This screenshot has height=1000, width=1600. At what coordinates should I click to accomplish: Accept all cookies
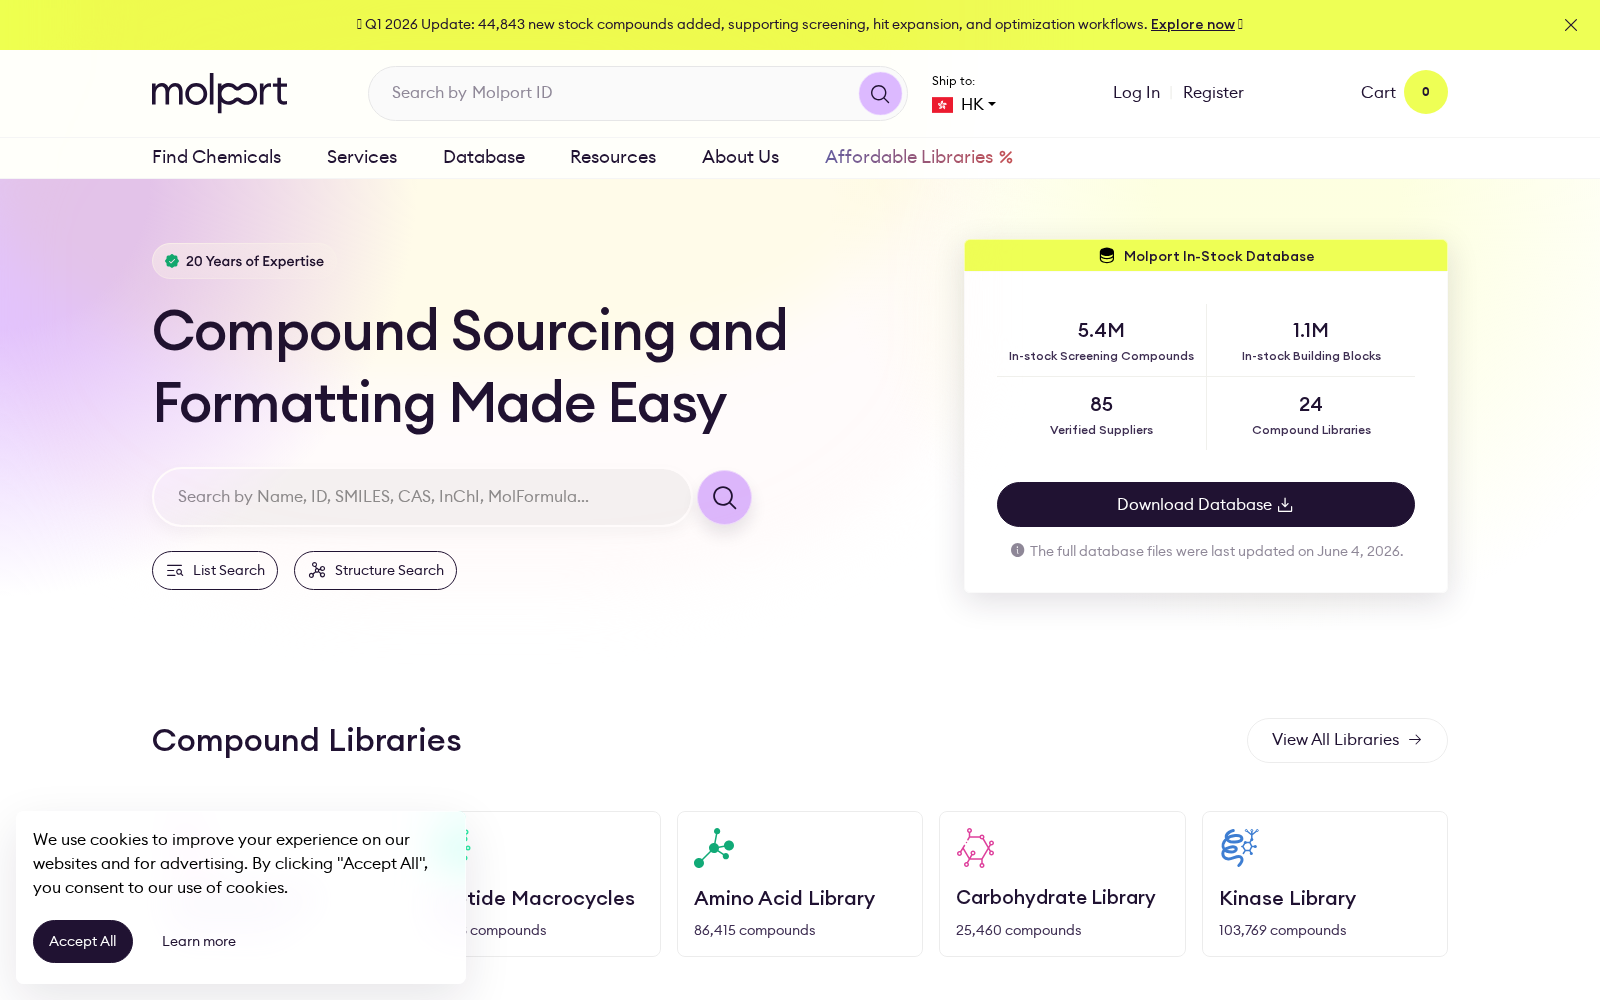tap(83, 942)
